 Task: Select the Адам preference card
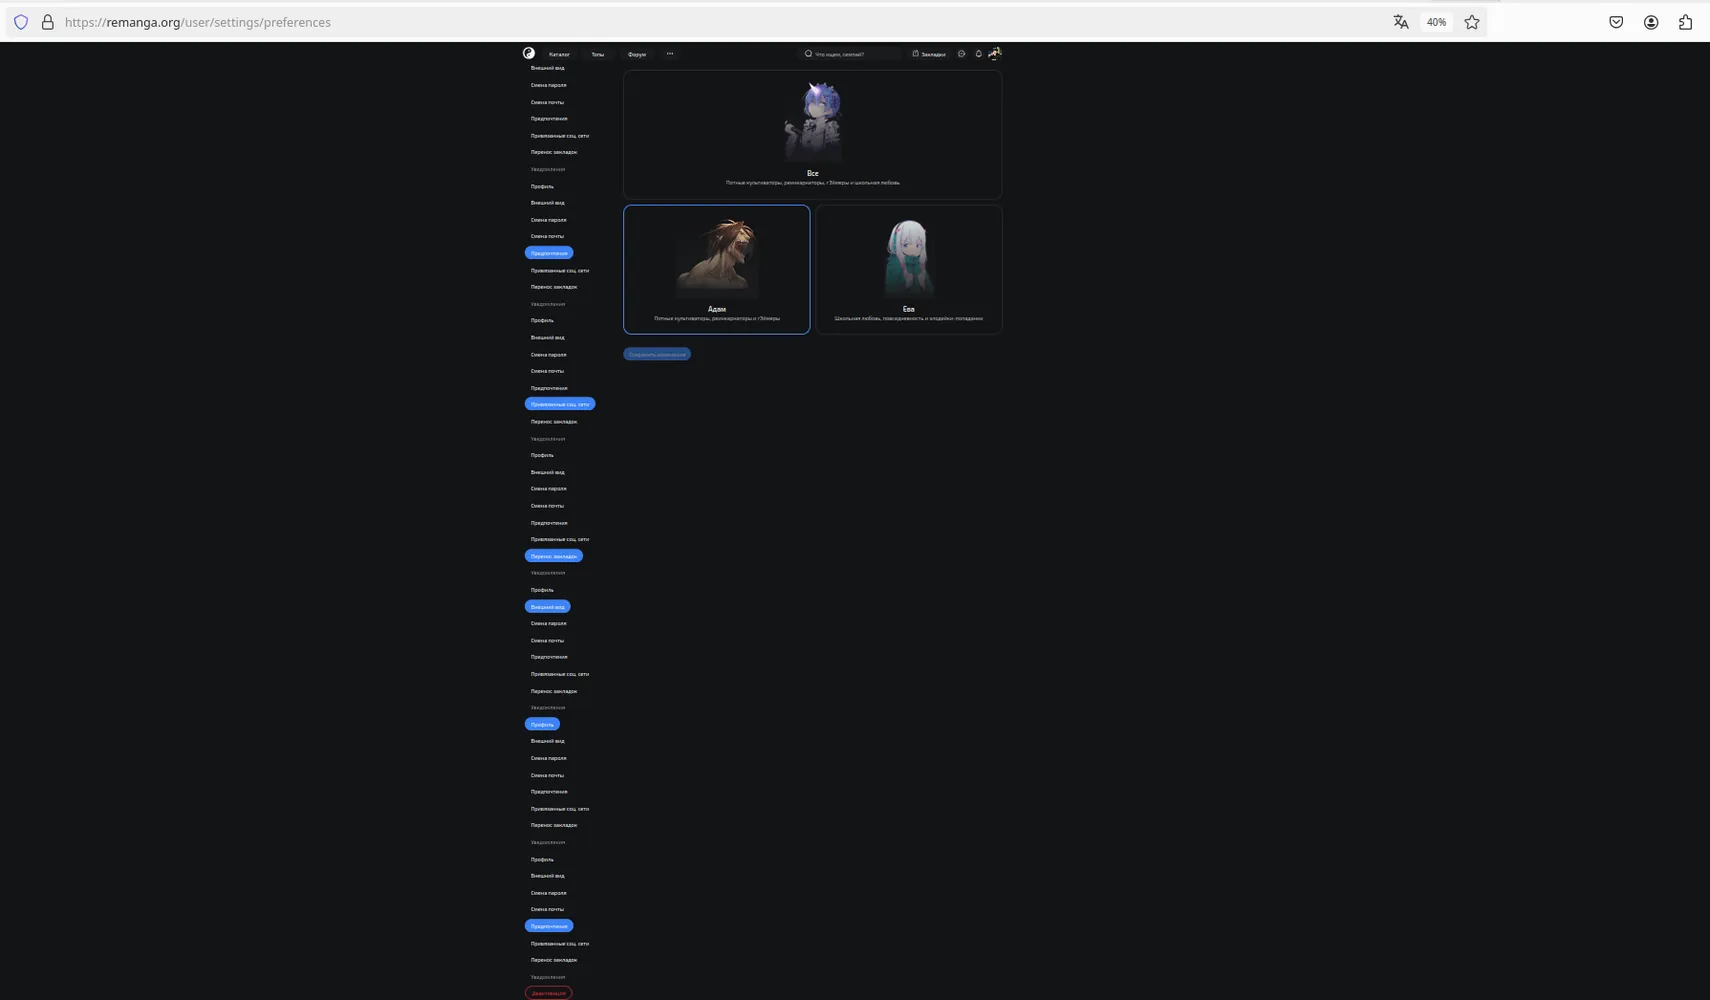point(717,269)
